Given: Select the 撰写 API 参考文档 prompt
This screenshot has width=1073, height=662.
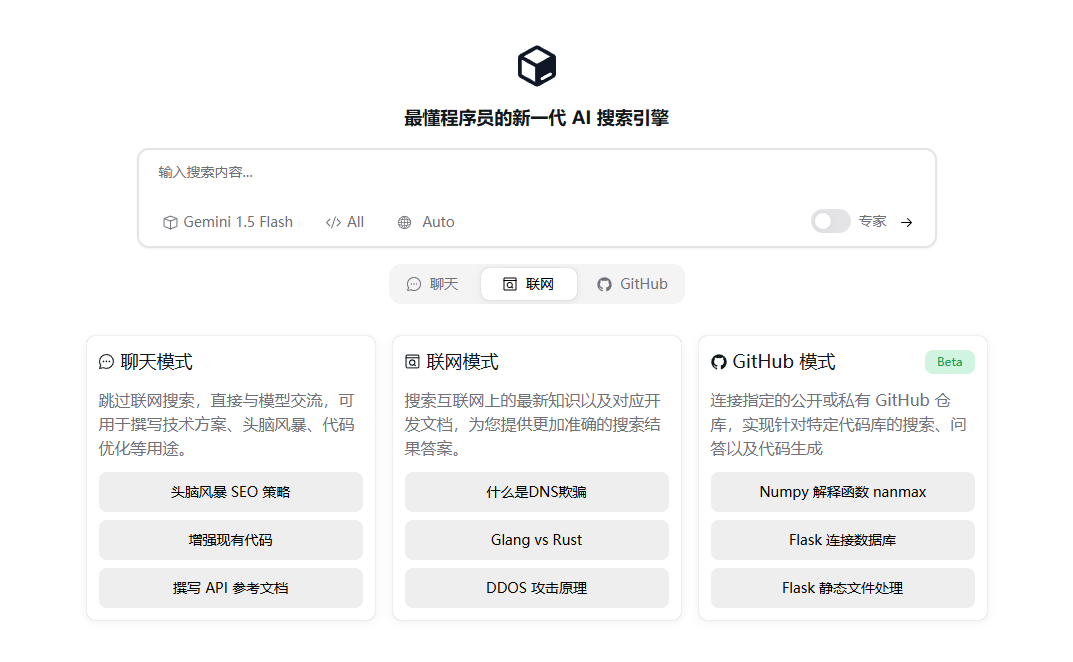Looking at the screenshot, I should click(231, 588).
